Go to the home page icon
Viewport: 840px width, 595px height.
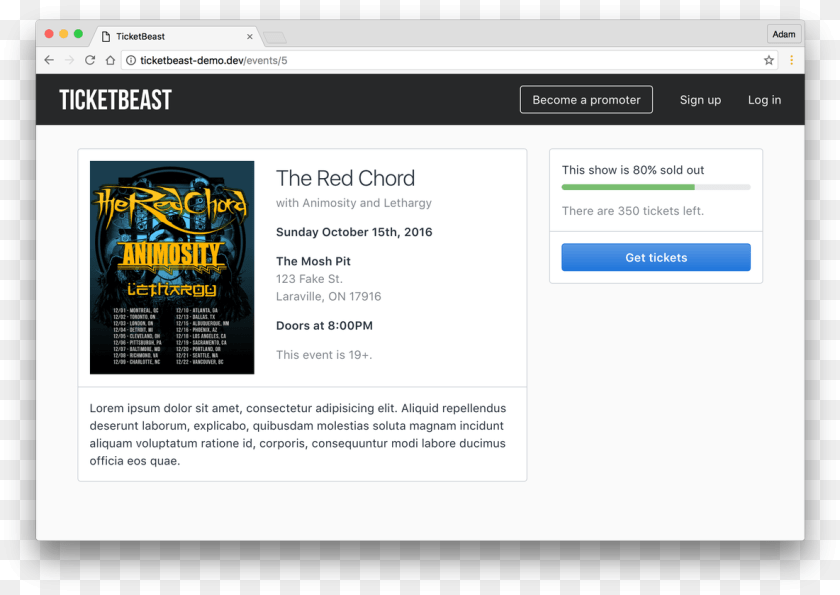110,60
